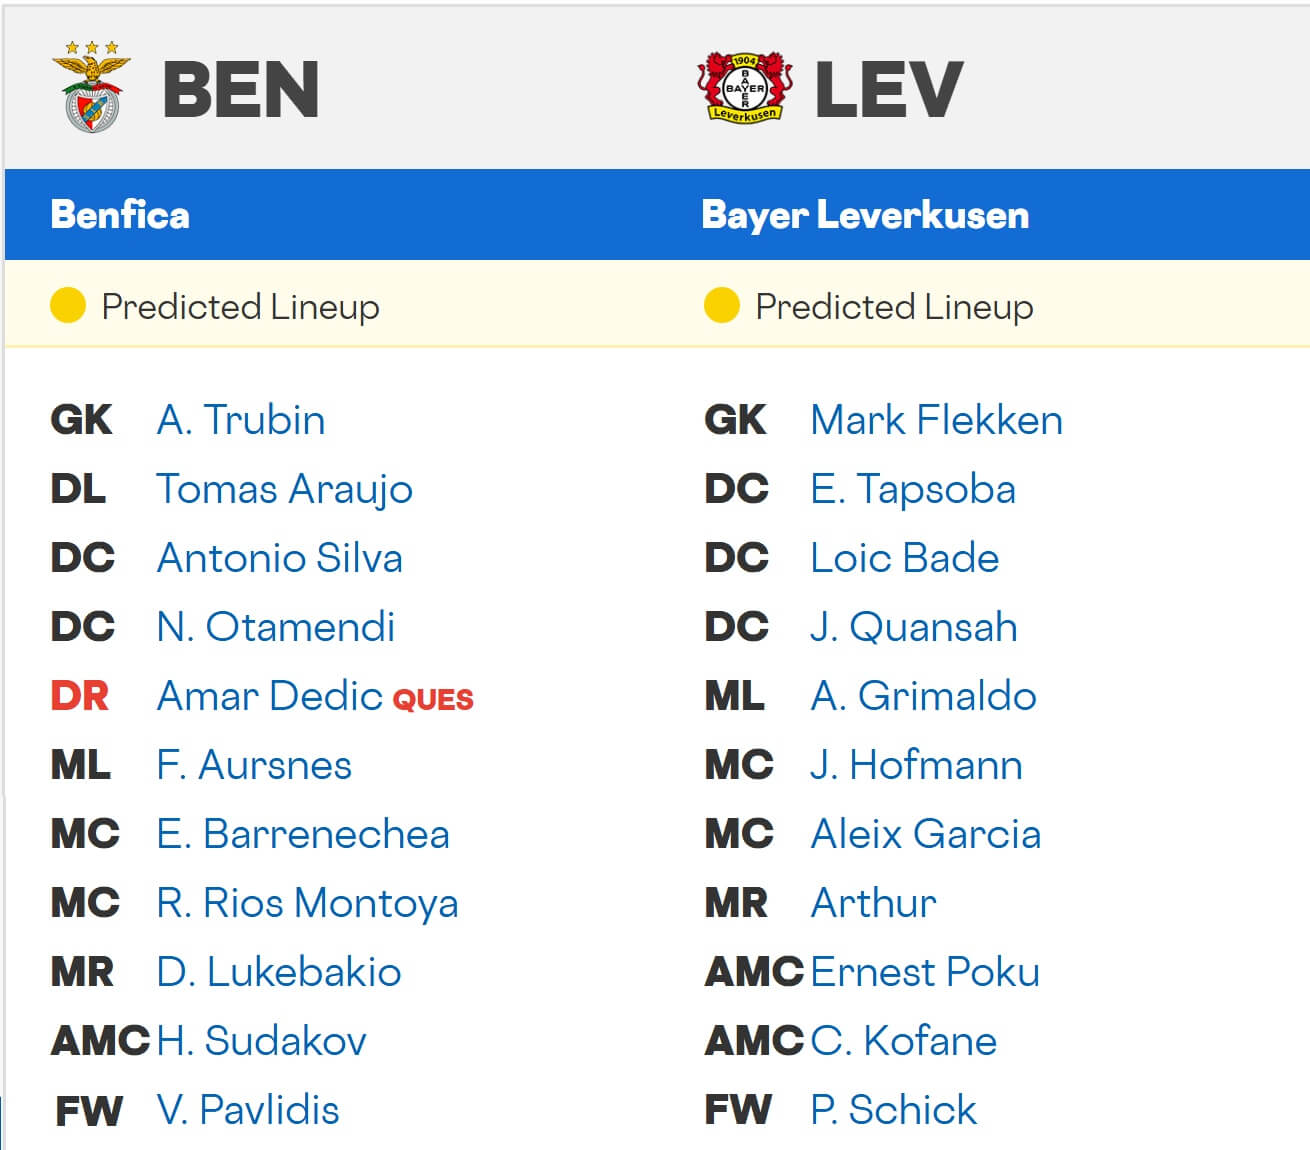Click the GK label next to Mark Flekken

tap(738, 421)
